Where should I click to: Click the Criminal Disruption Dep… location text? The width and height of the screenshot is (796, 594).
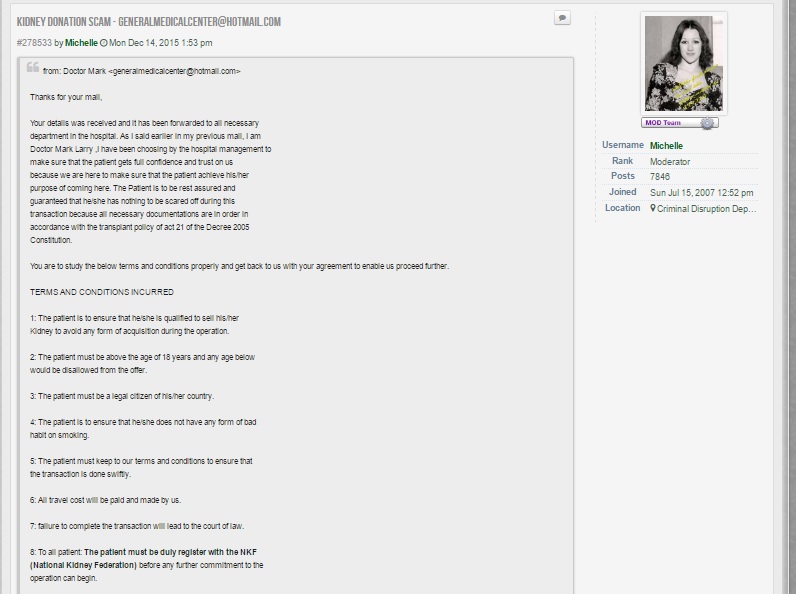point(707,208)
